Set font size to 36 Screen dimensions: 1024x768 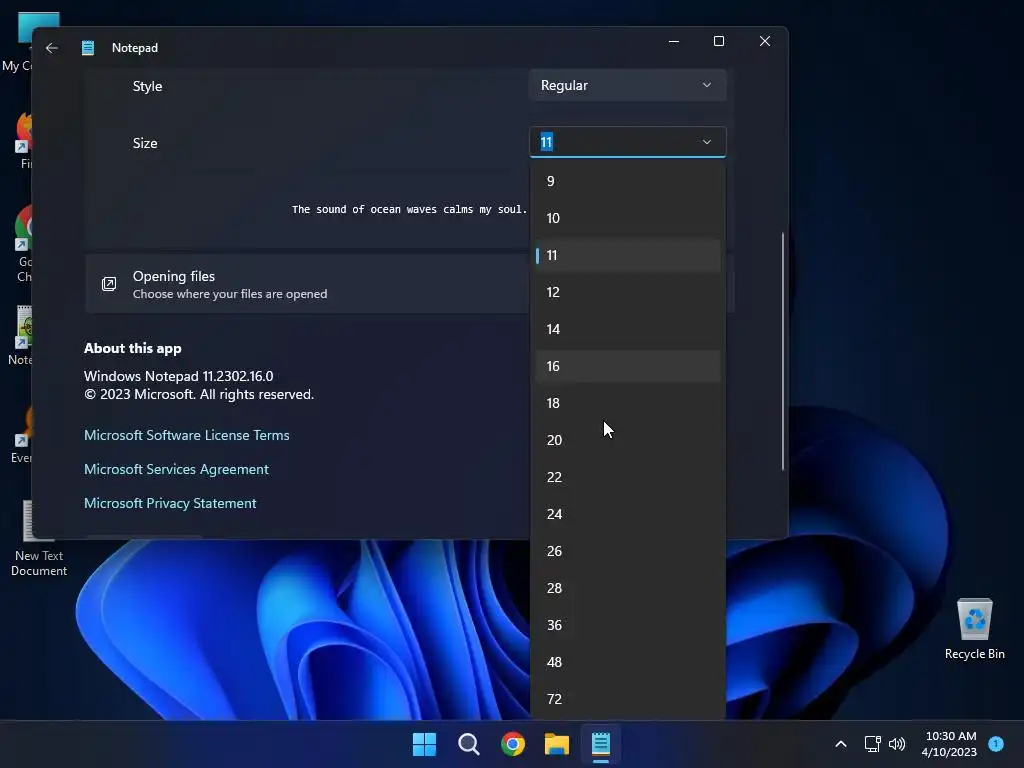click(x=628, y=625)
